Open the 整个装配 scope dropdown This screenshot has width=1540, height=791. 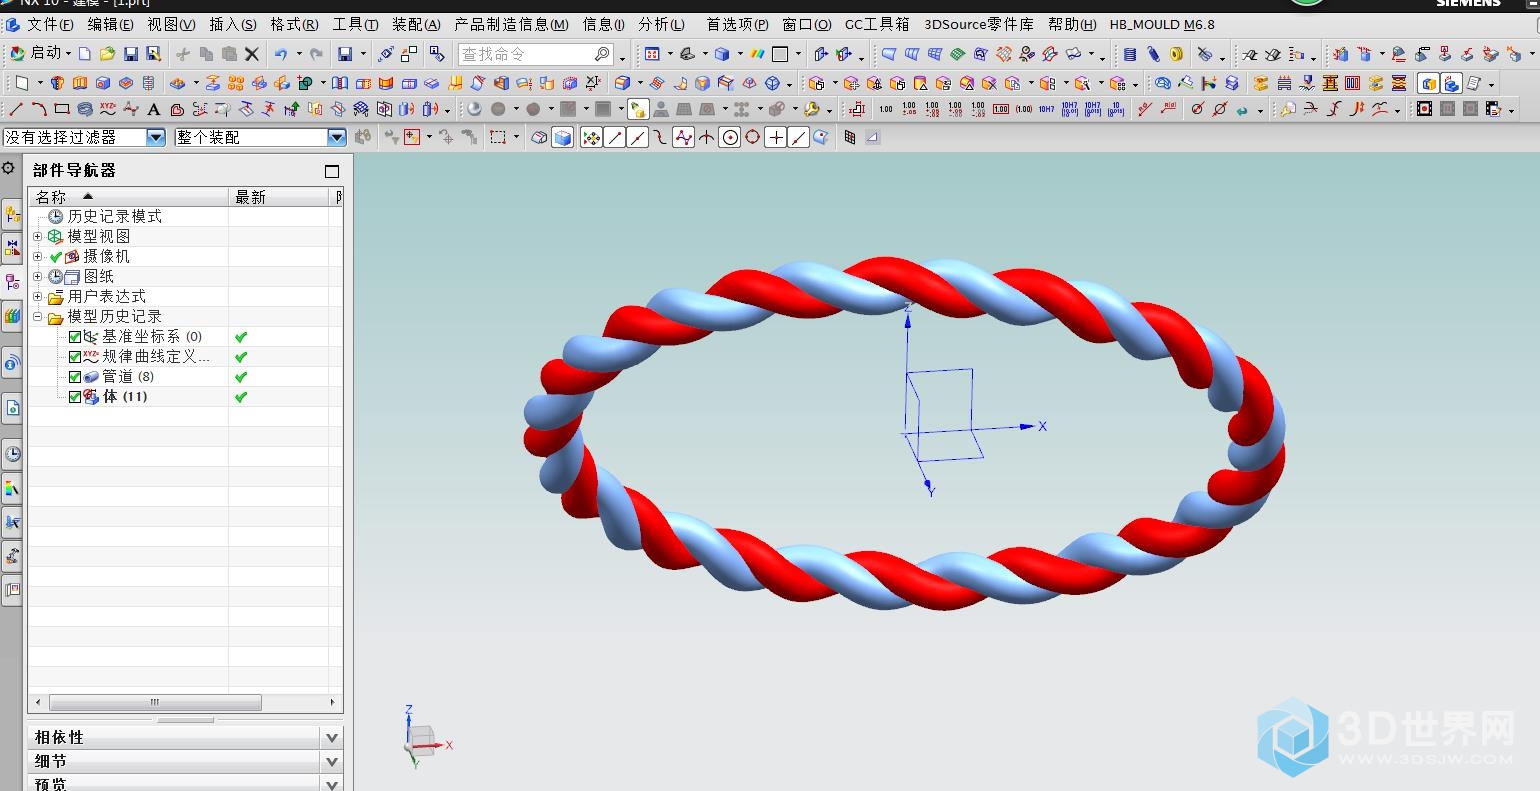coord(337,137)
